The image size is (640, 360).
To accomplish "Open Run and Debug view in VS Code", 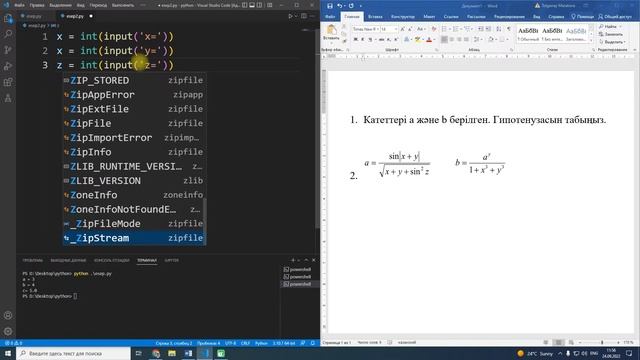I will tap(8, 66).
